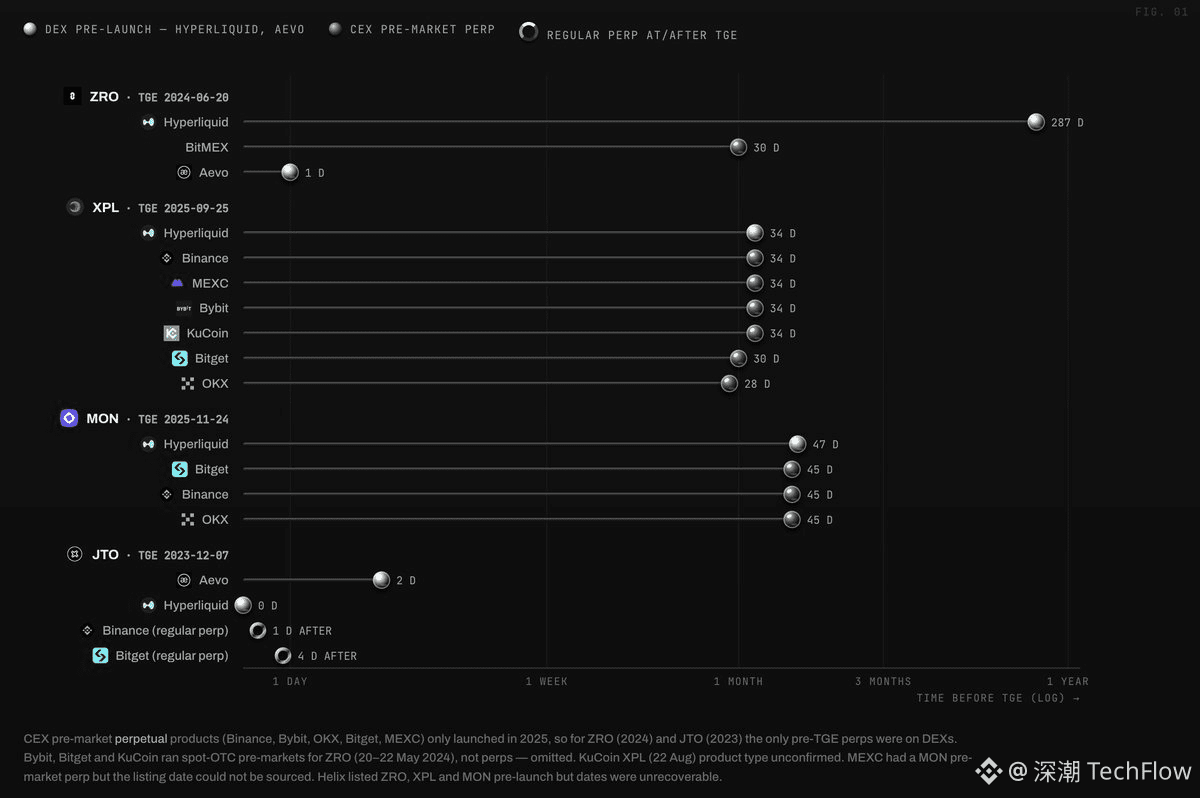Click the 'FIG. 01' label
The width and height of the screenshot is (1200, 798).
(1161, 11)
